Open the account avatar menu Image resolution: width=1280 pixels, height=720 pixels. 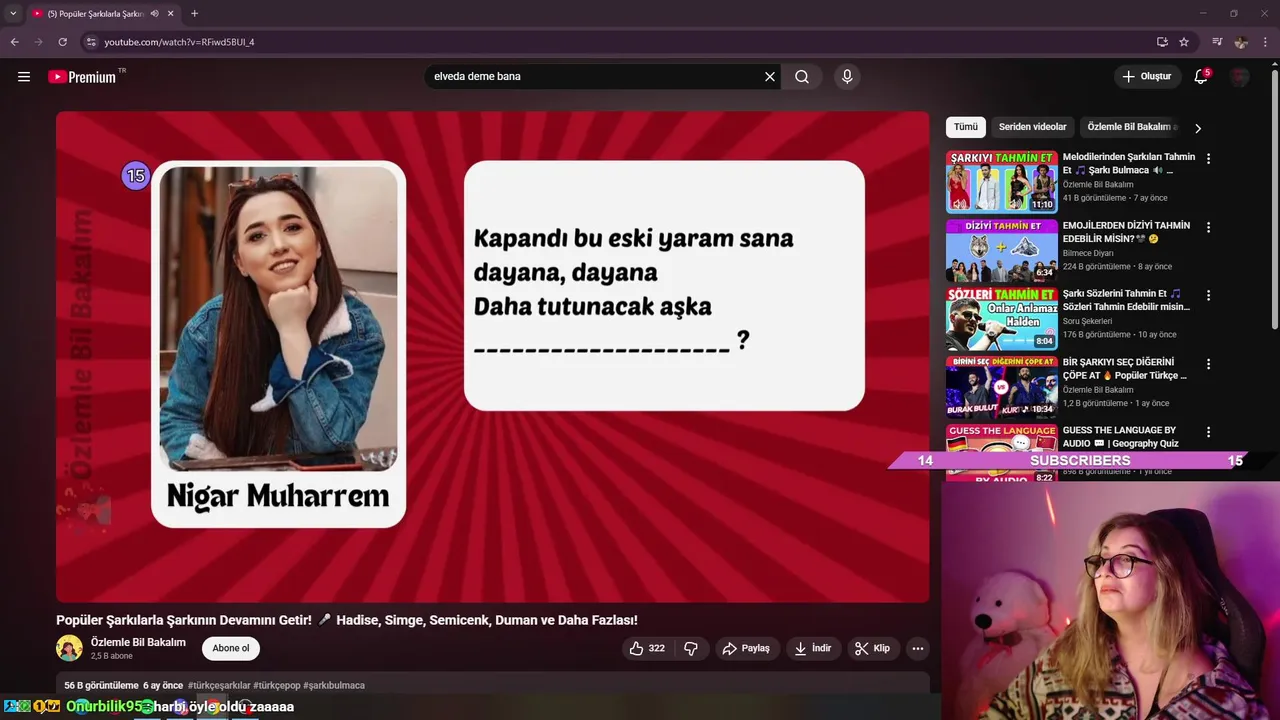pos(1240,76)
